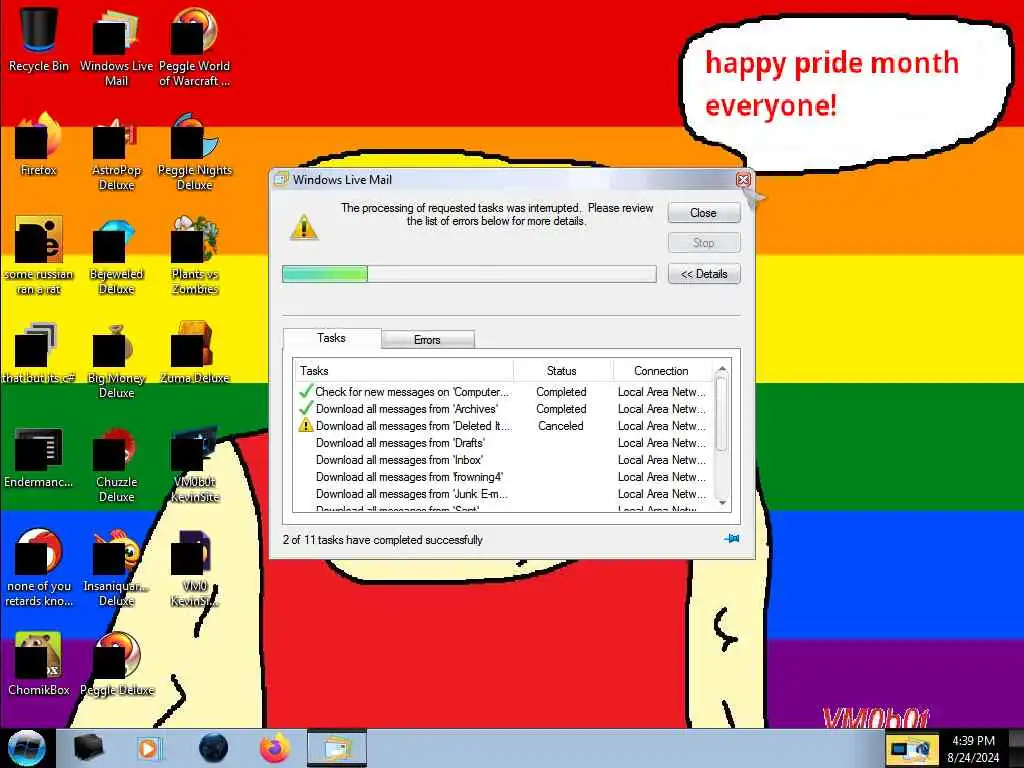1024x768 pixels.
Task: Select 'Download all messages from Drafts' row
Action: tap(503, 443)
